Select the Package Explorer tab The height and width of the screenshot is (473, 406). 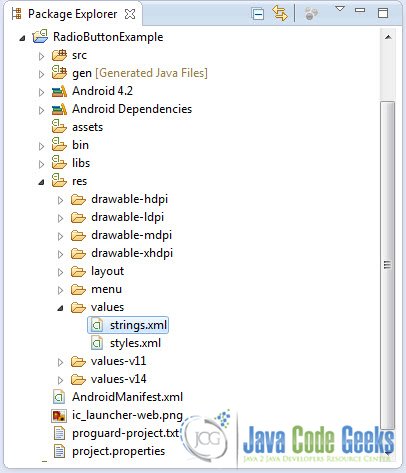72,14
